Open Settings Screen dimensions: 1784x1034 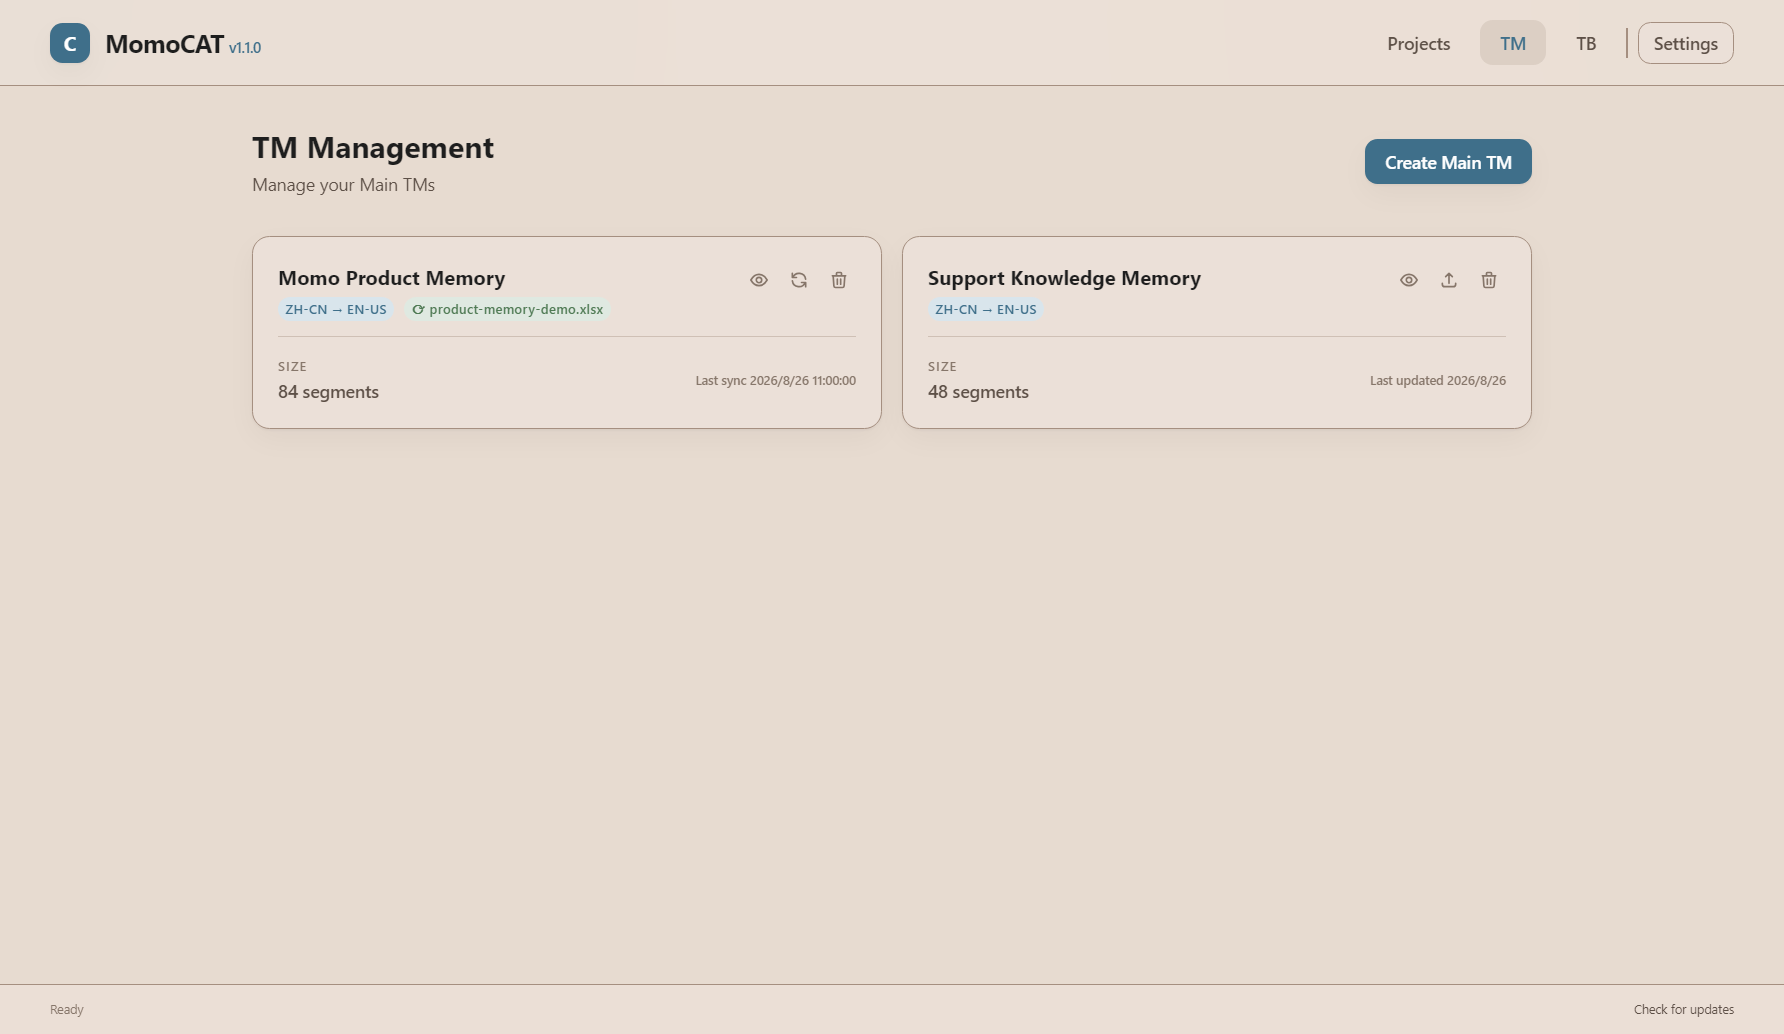pyautogui.click(x=1686, y=43)
